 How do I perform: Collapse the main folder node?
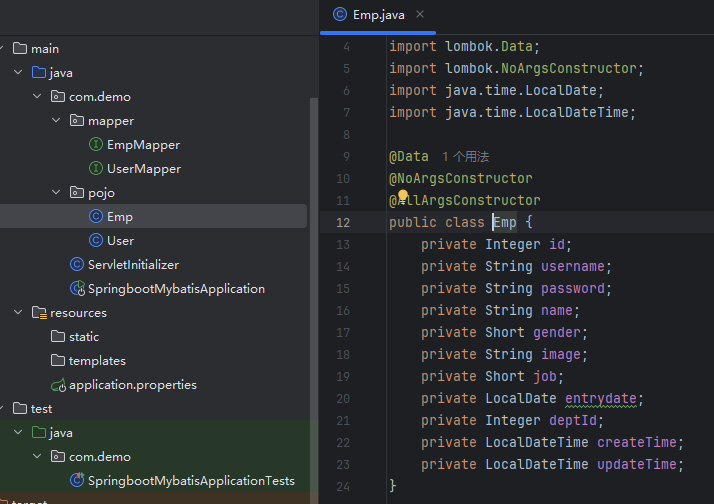click(x=3, y=49)
